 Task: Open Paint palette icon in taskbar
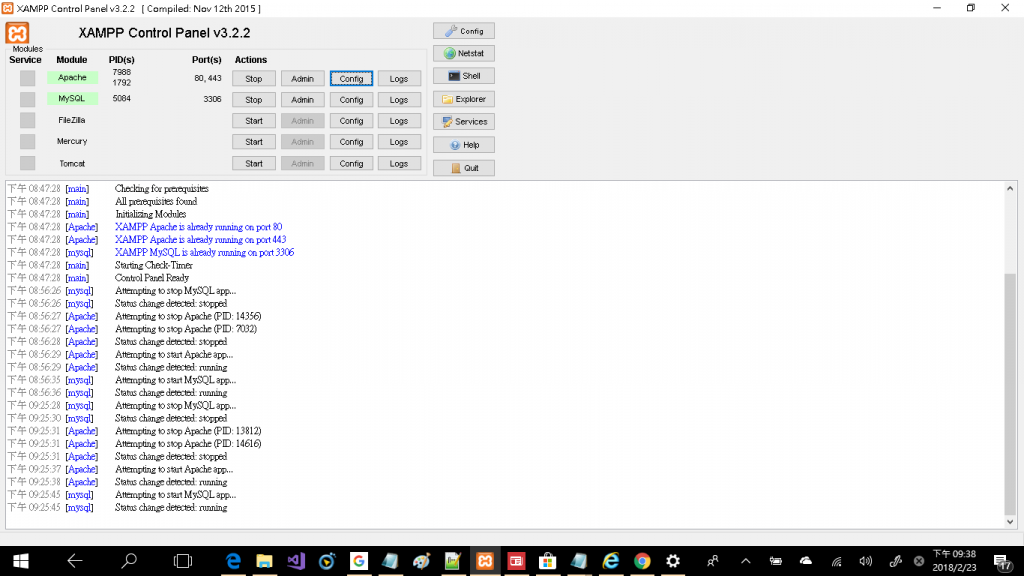(421, 561)
